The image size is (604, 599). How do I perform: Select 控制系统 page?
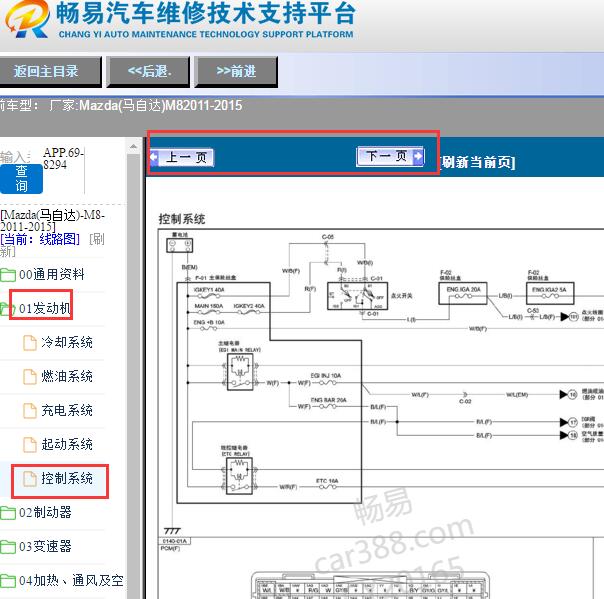coord(67,478)
